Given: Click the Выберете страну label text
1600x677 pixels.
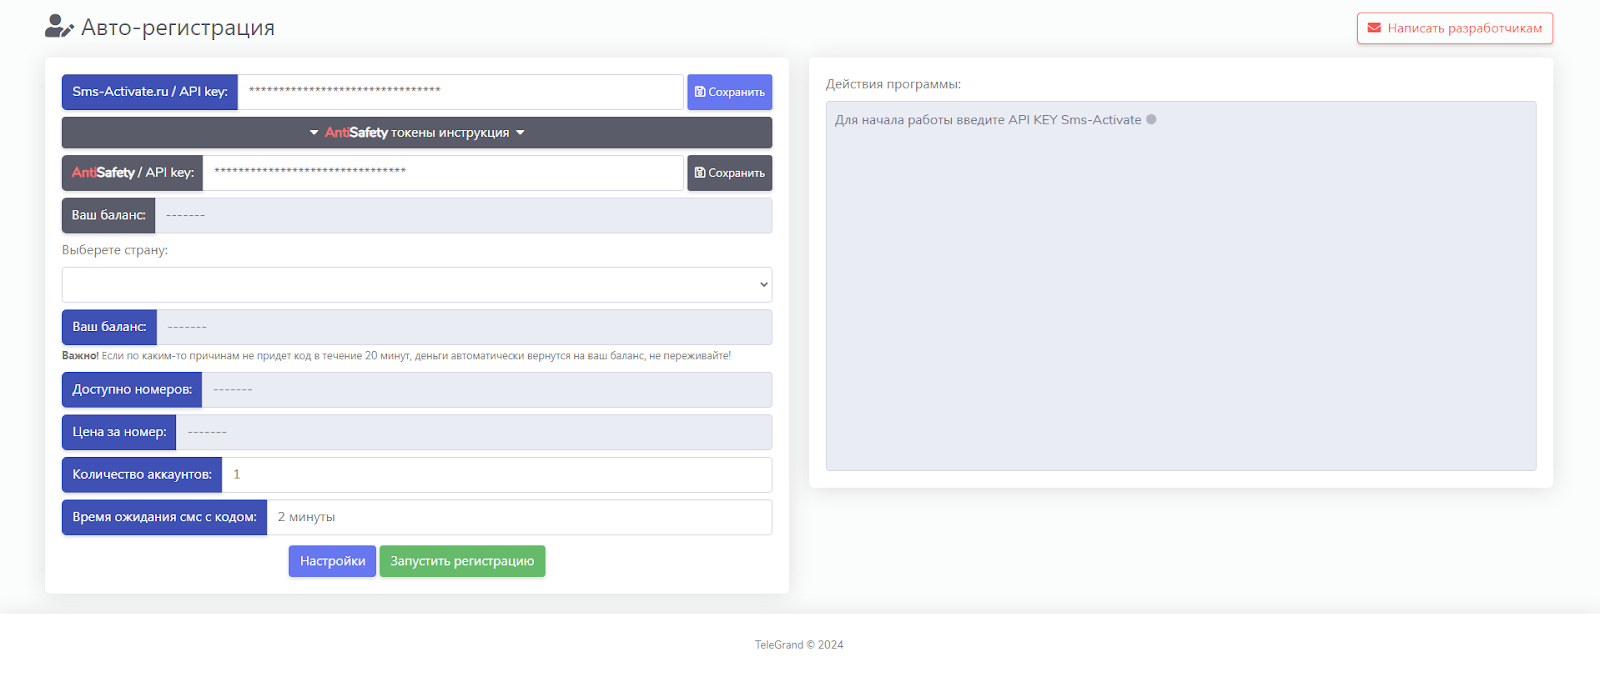Looking at the screenshot, I should click(115, 250).
